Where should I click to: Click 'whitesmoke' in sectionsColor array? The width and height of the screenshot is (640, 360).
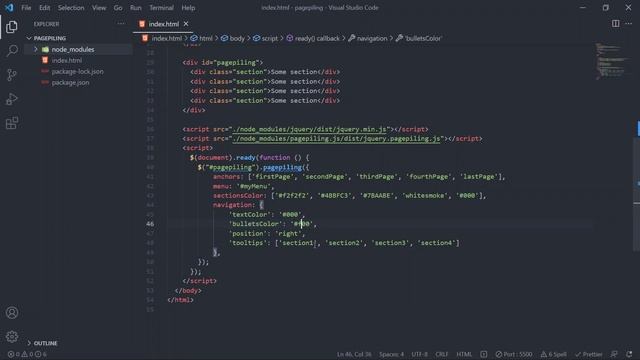426,196
